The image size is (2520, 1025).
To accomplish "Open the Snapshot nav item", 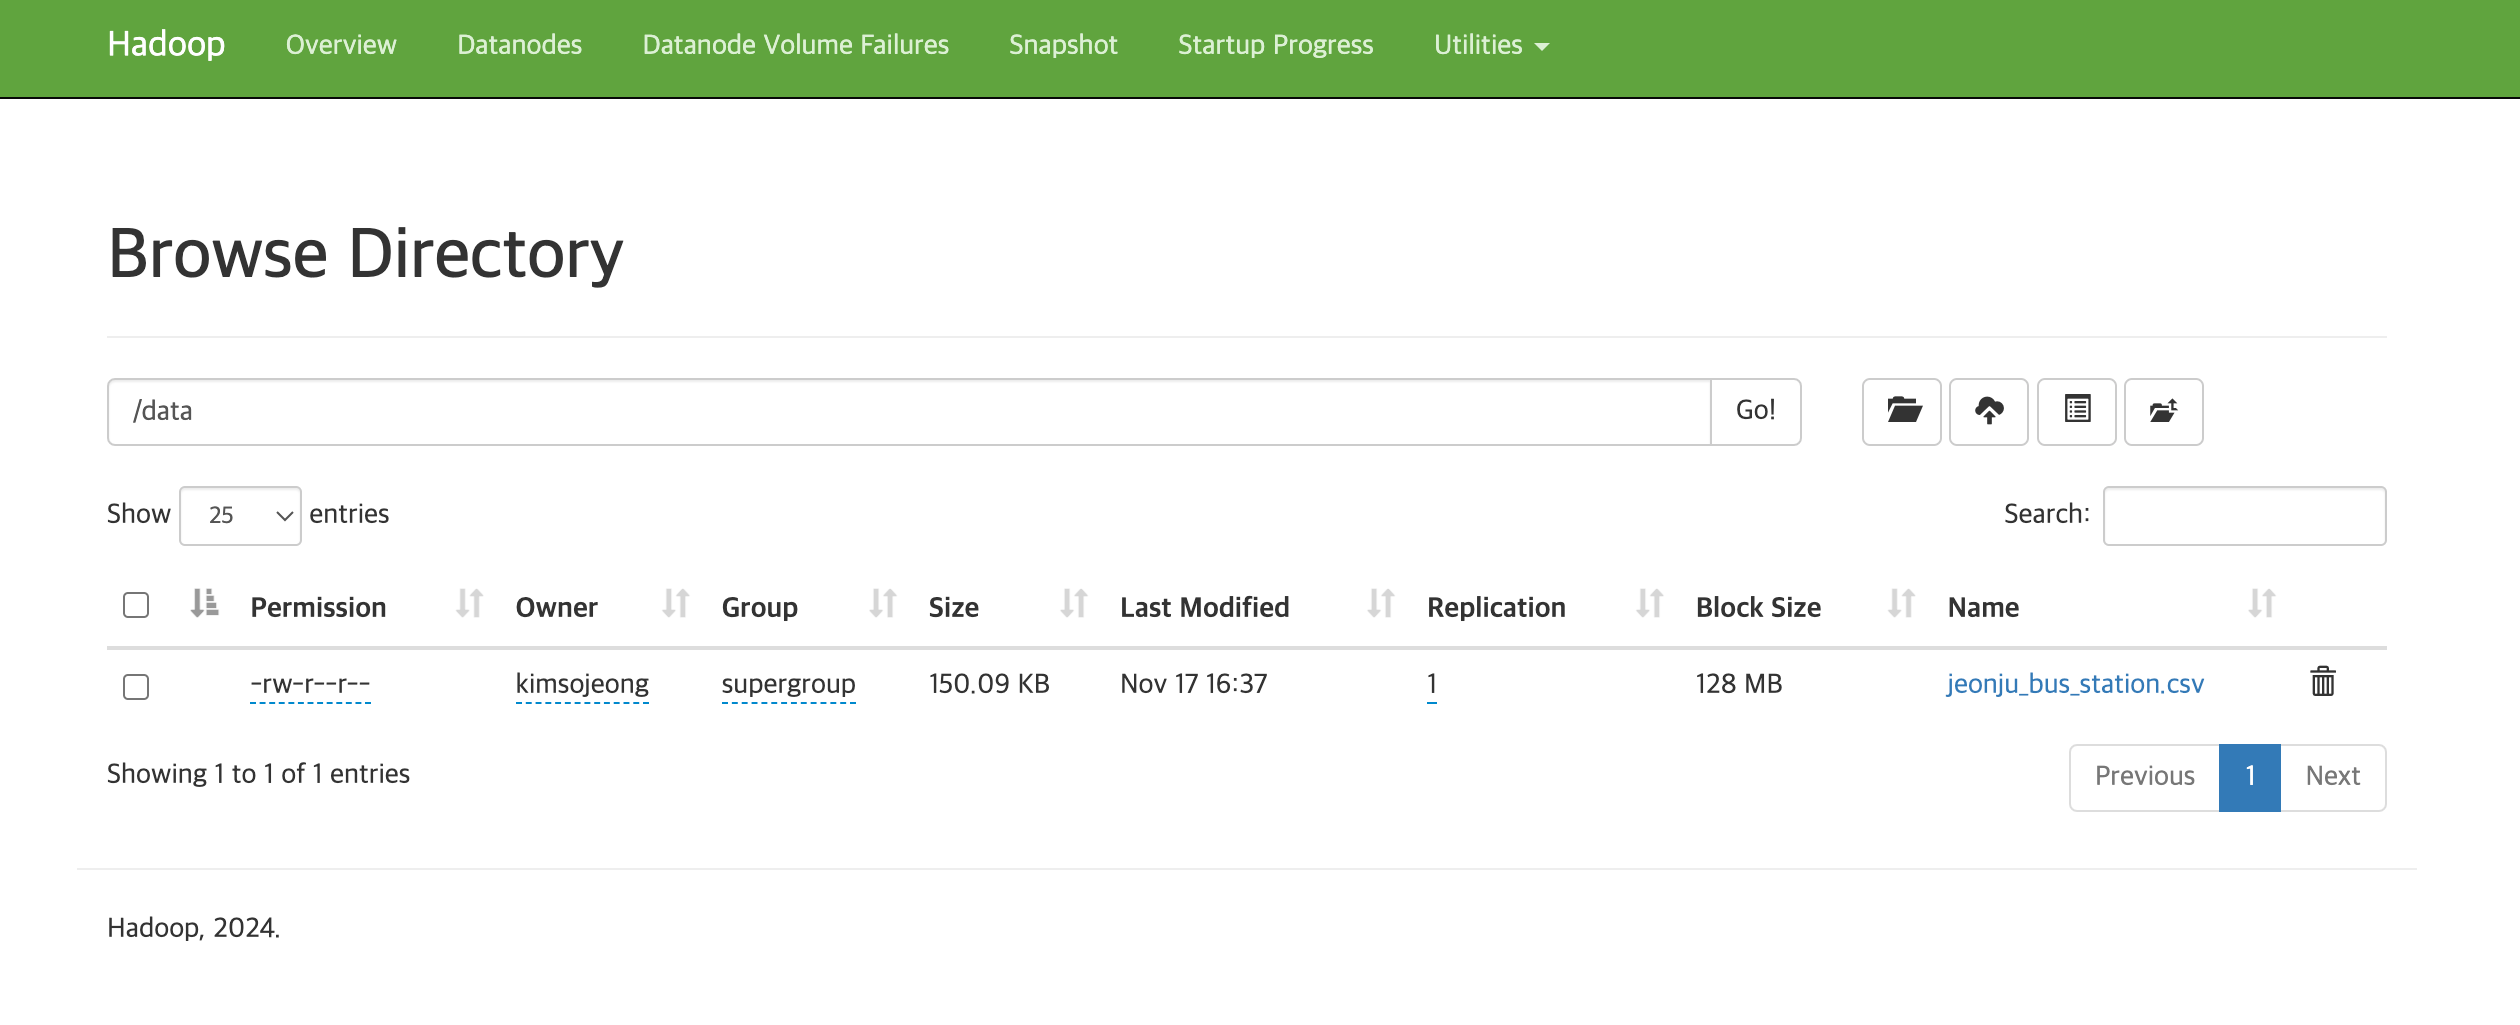I will 1063,45.
